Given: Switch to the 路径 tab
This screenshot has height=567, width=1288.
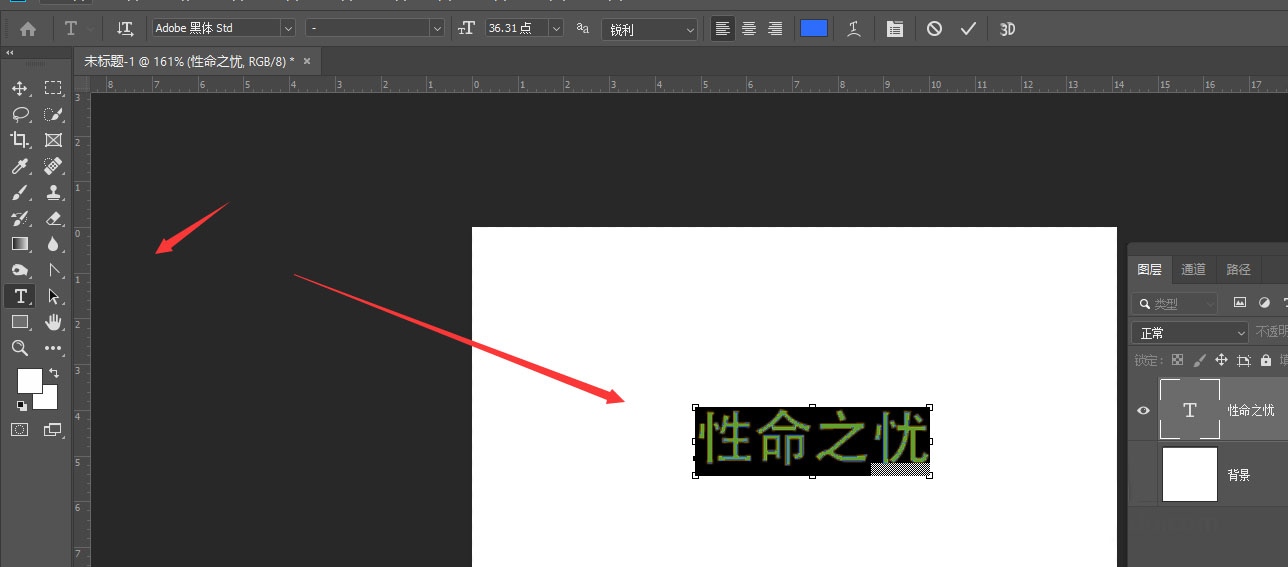Looking at the screenshot, I should (x=1238, y=269).
